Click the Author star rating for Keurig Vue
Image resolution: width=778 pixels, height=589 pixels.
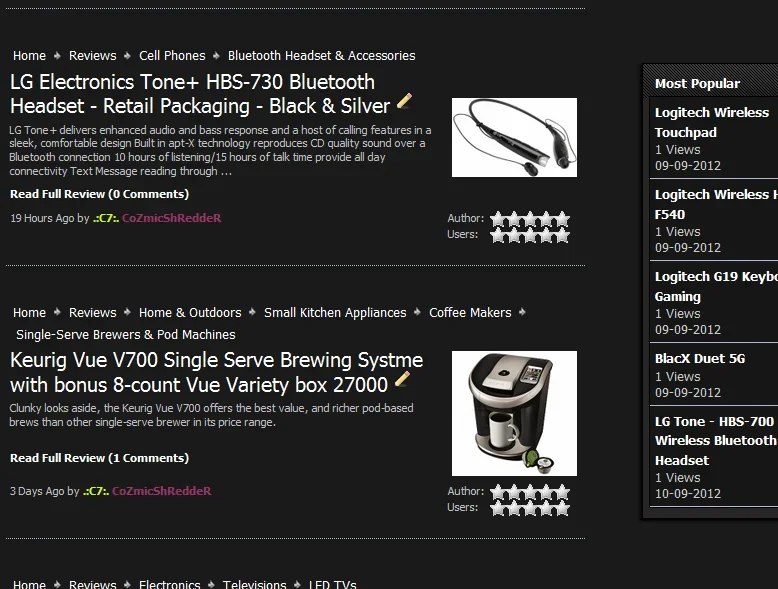click(530, 492)
